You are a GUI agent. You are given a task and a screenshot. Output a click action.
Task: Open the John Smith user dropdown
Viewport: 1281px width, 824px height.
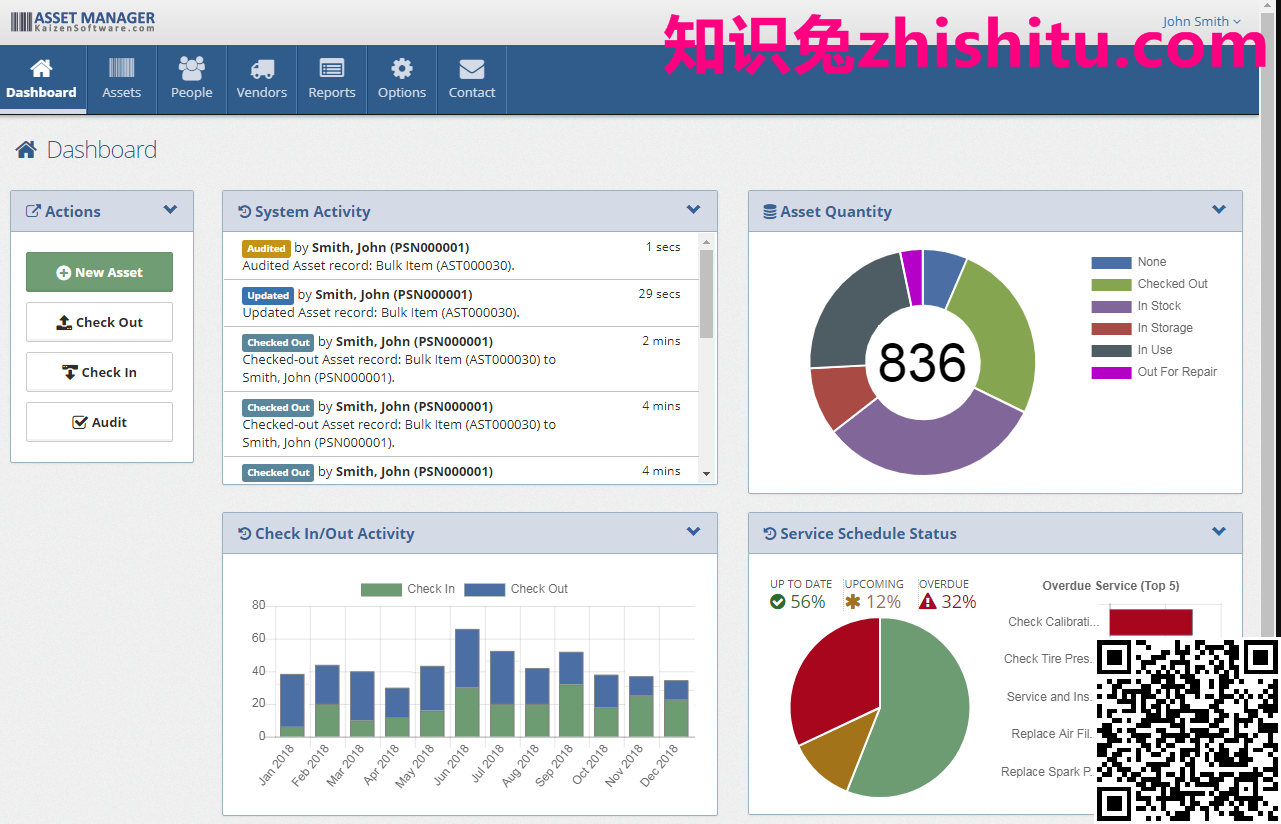[x=1201, y=21]
